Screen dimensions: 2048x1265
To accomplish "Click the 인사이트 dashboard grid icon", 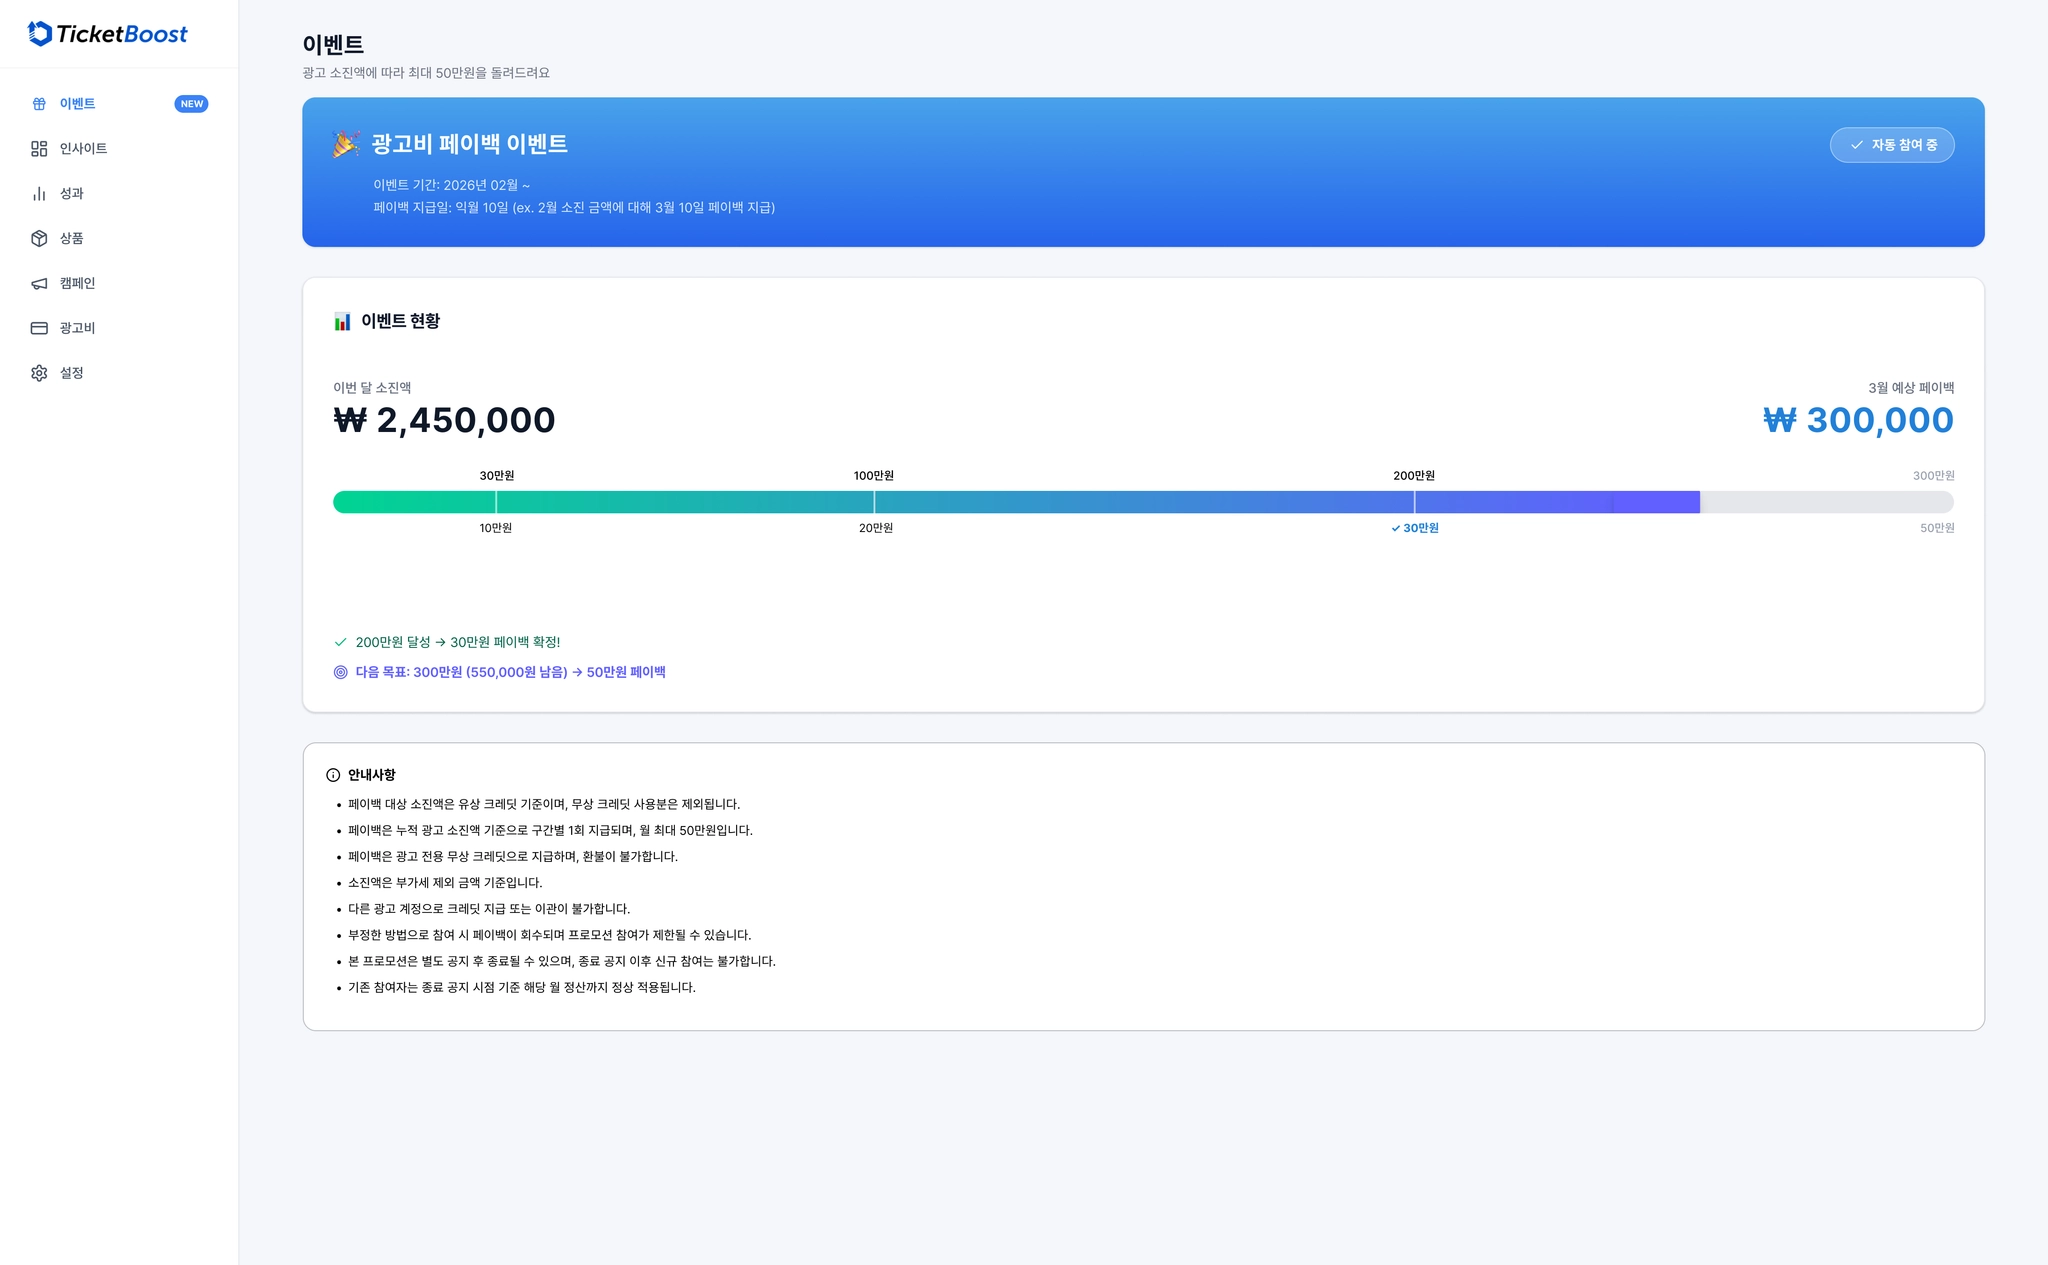I will pos(39,149).
